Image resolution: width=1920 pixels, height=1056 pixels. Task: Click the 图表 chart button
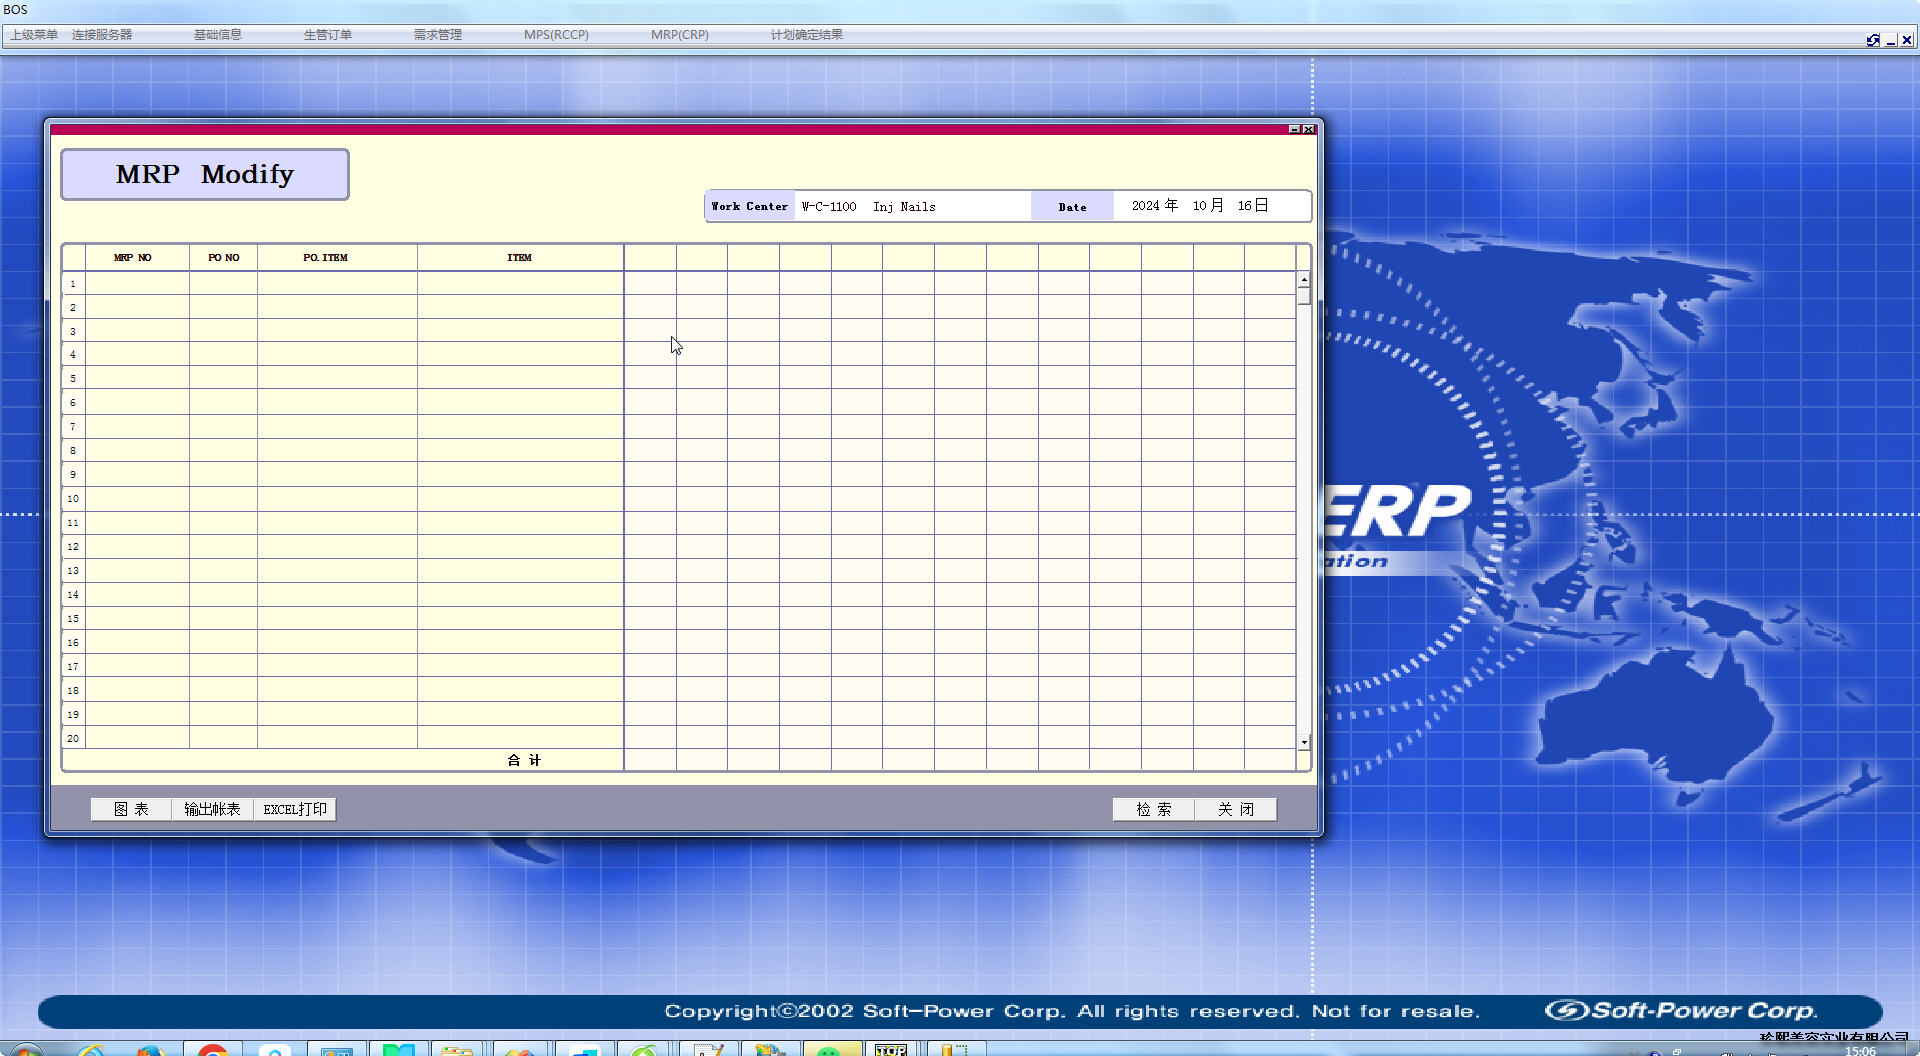[x=131, y=809]
